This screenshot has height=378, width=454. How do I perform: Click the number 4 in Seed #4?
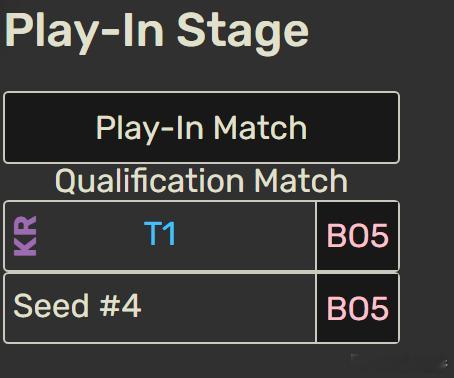pyautogui.click(x=131, y=306)
